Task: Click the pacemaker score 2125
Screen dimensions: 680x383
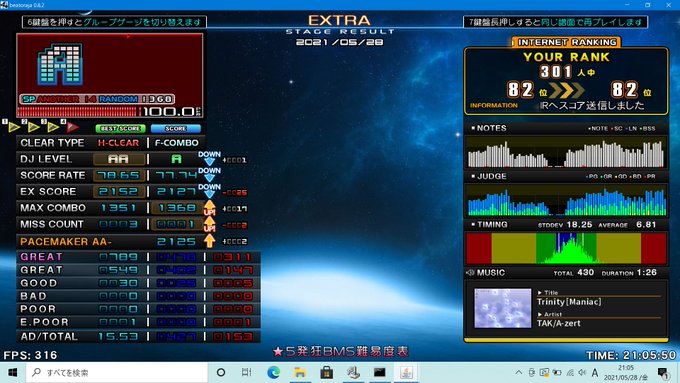Action: [x=177, y=242]
